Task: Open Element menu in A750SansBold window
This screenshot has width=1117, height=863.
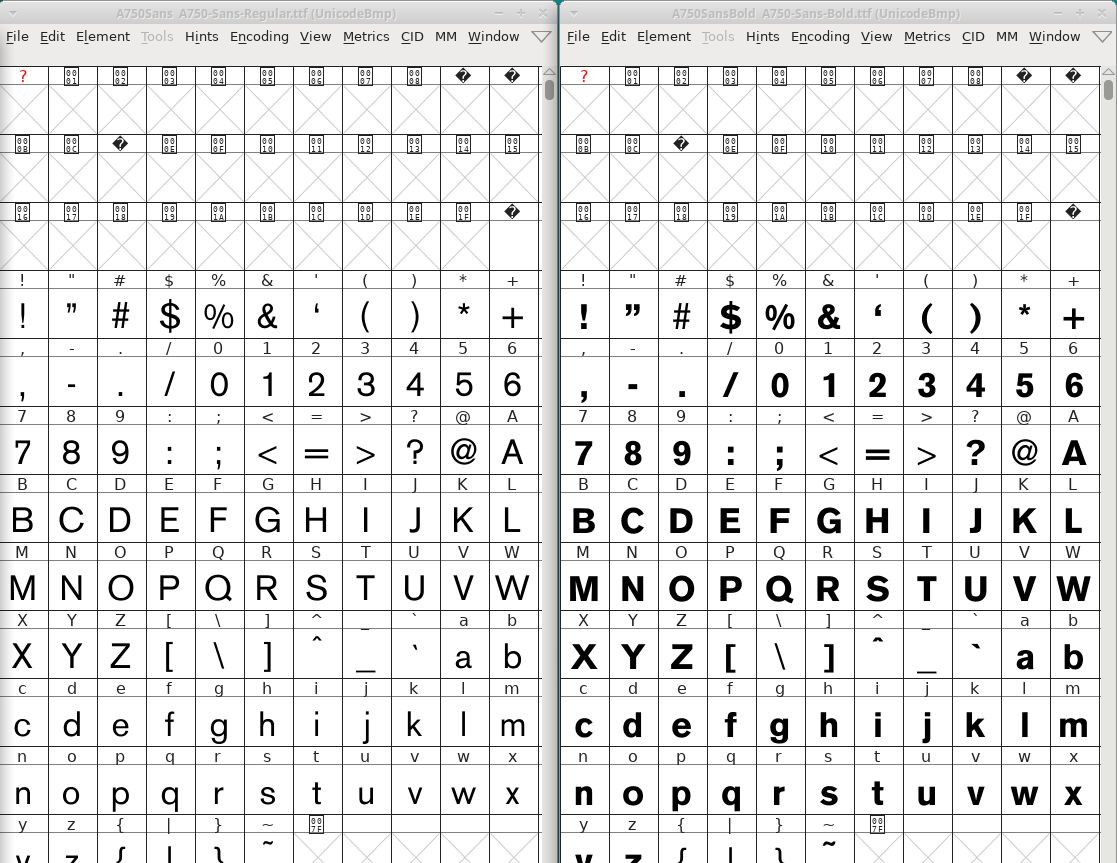Action: tap(664, 36)
